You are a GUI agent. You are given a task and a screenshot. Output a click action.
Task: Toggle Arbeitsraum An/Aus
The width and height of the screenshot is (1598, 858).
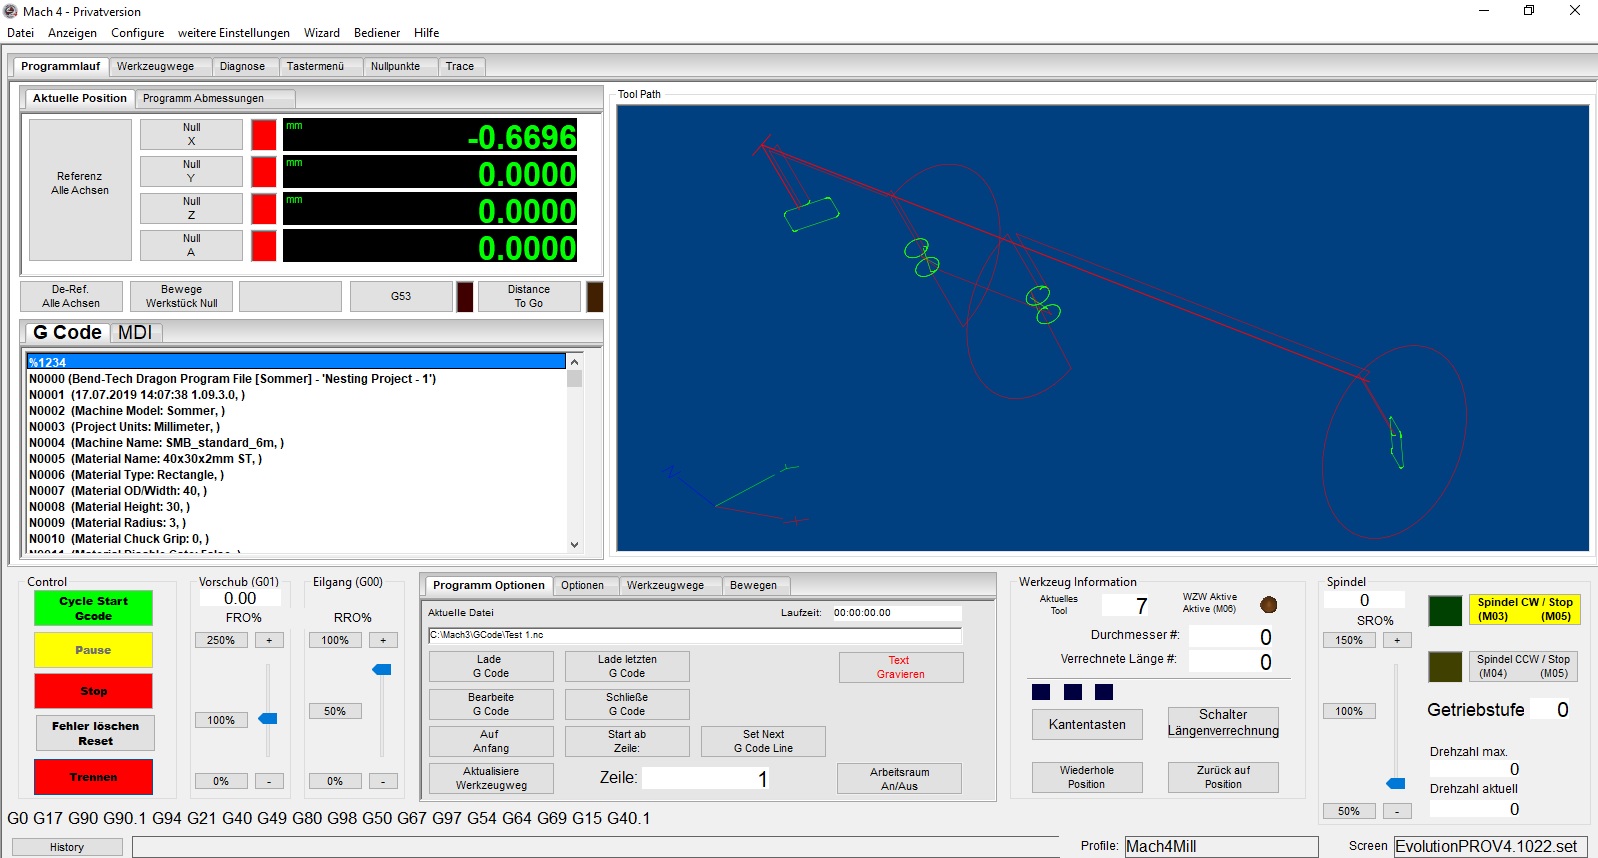coord(899,779)
